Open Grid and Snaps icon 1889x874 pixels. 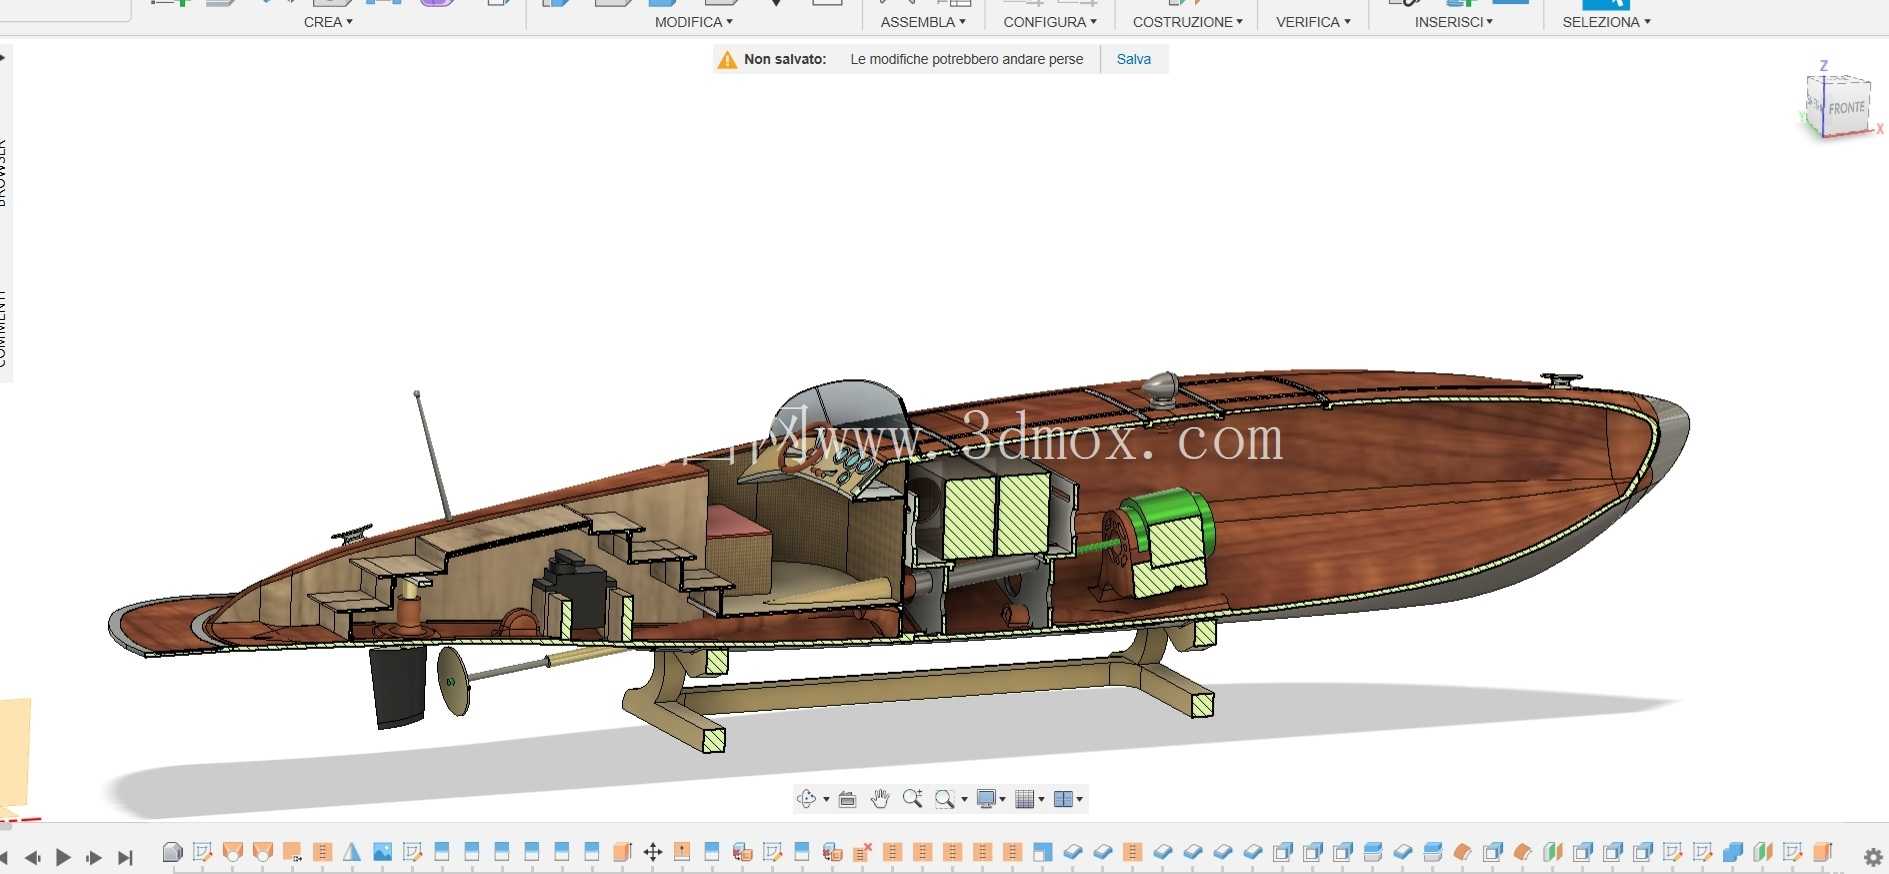tap(1024, 799)
